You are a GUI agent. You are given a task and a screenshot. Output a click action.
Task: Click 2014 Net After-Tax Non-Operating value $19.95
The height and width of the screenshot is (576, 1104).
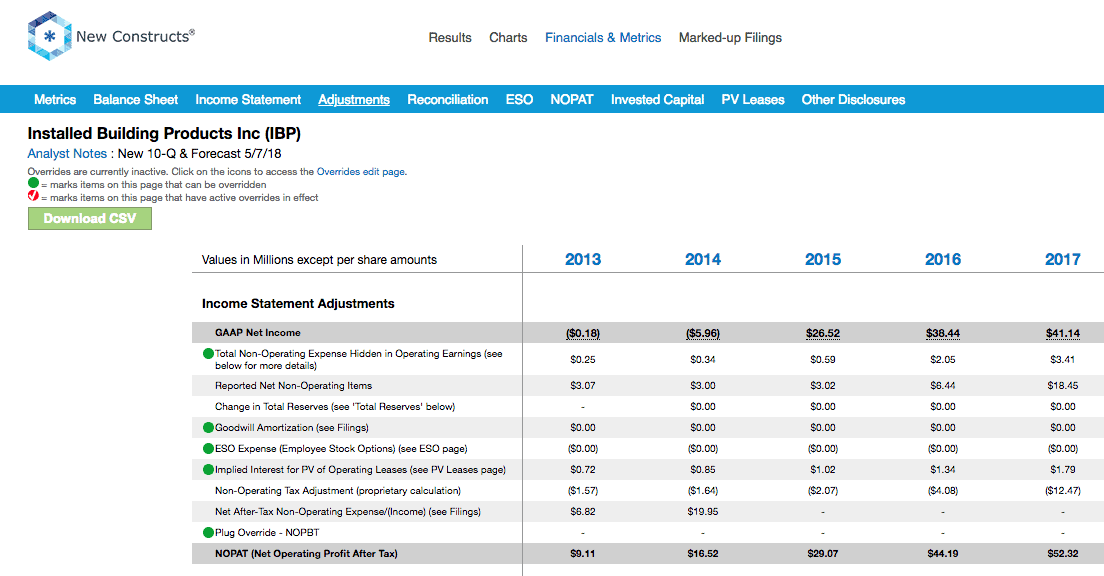point(703,511)
